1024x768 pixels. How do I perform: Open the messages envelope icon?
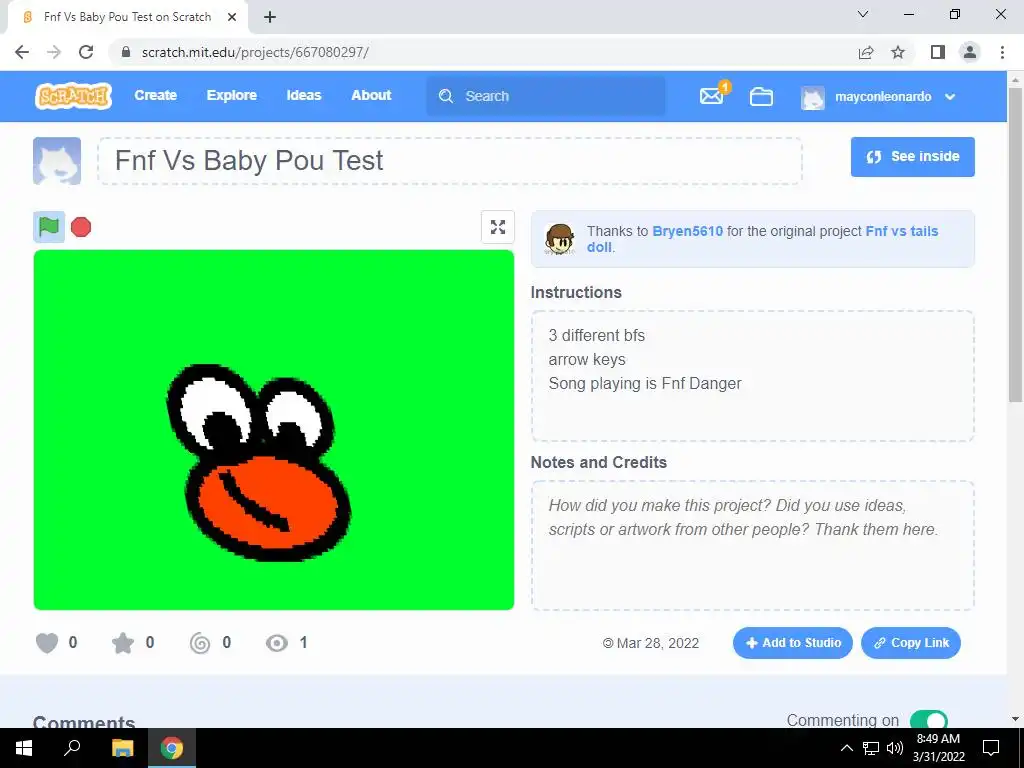pos(711,96)
